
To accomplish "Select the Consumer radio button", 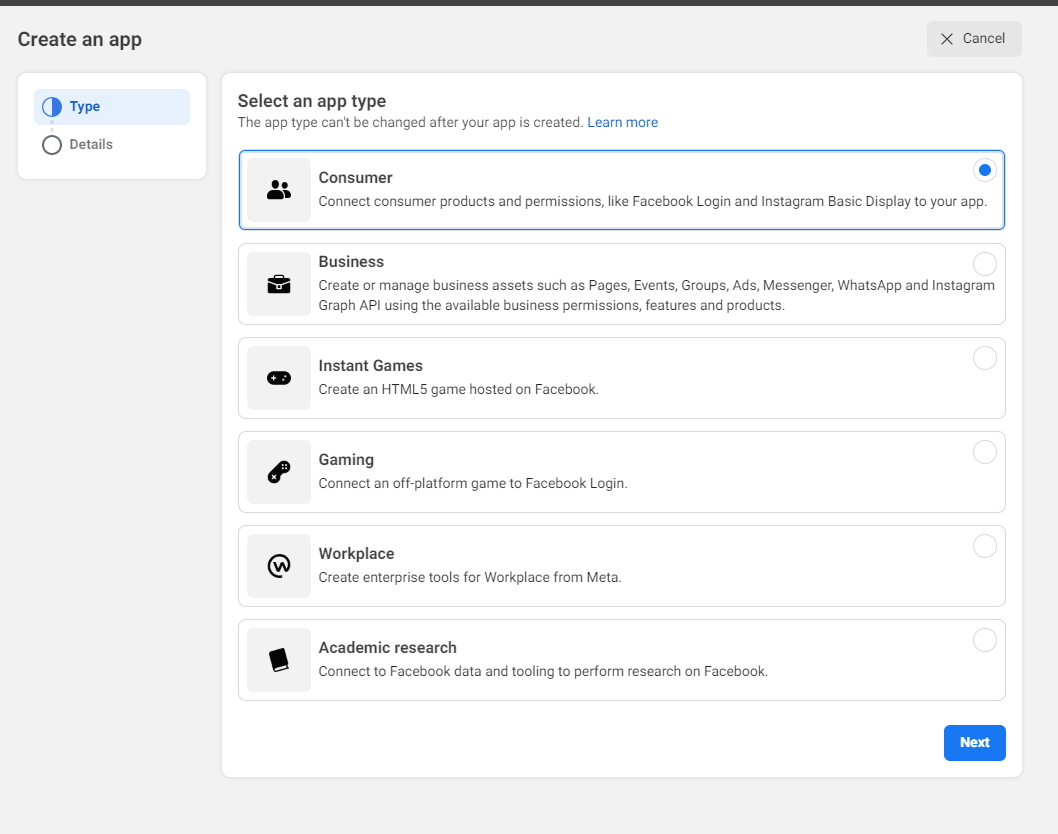I will tap(984, 170).
